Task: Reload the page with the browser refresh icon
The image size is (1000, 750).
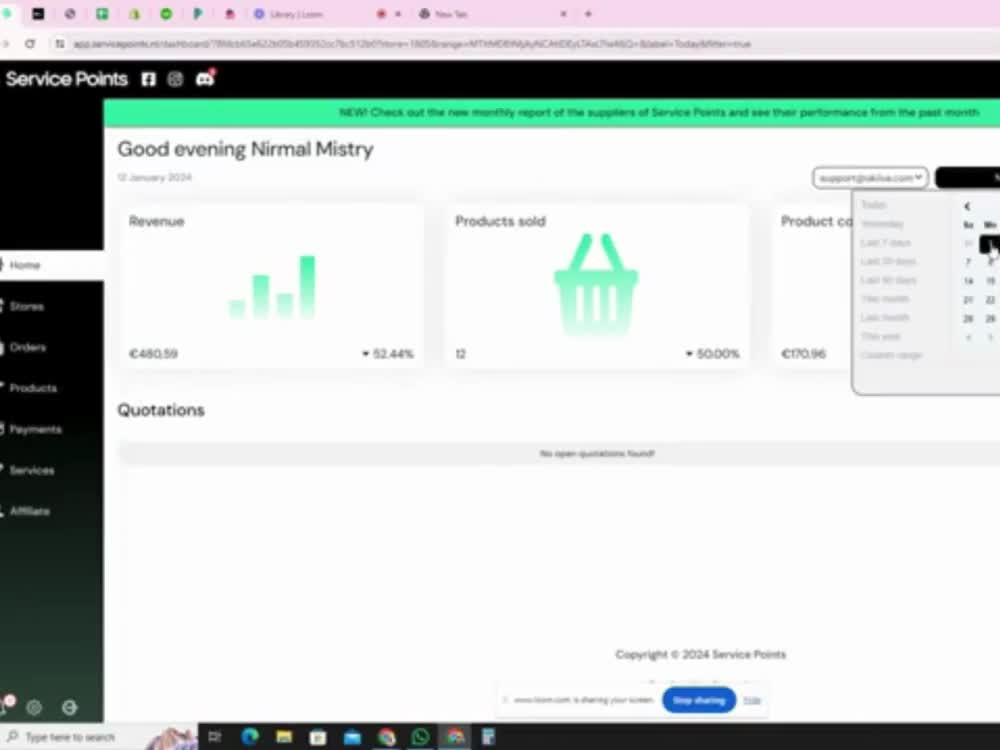Action: (x=30, y=44)
